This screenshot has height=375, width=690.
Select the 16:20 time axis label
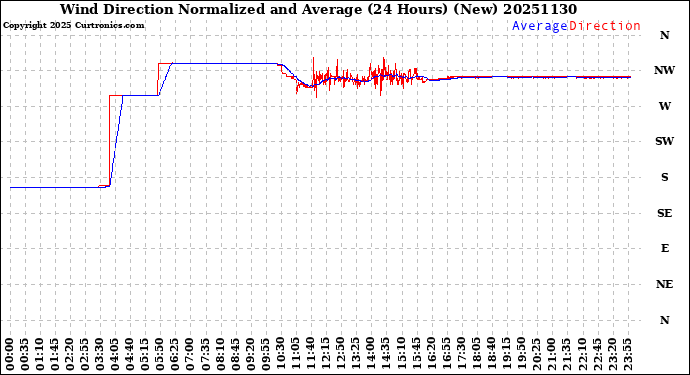pos(431,354)
